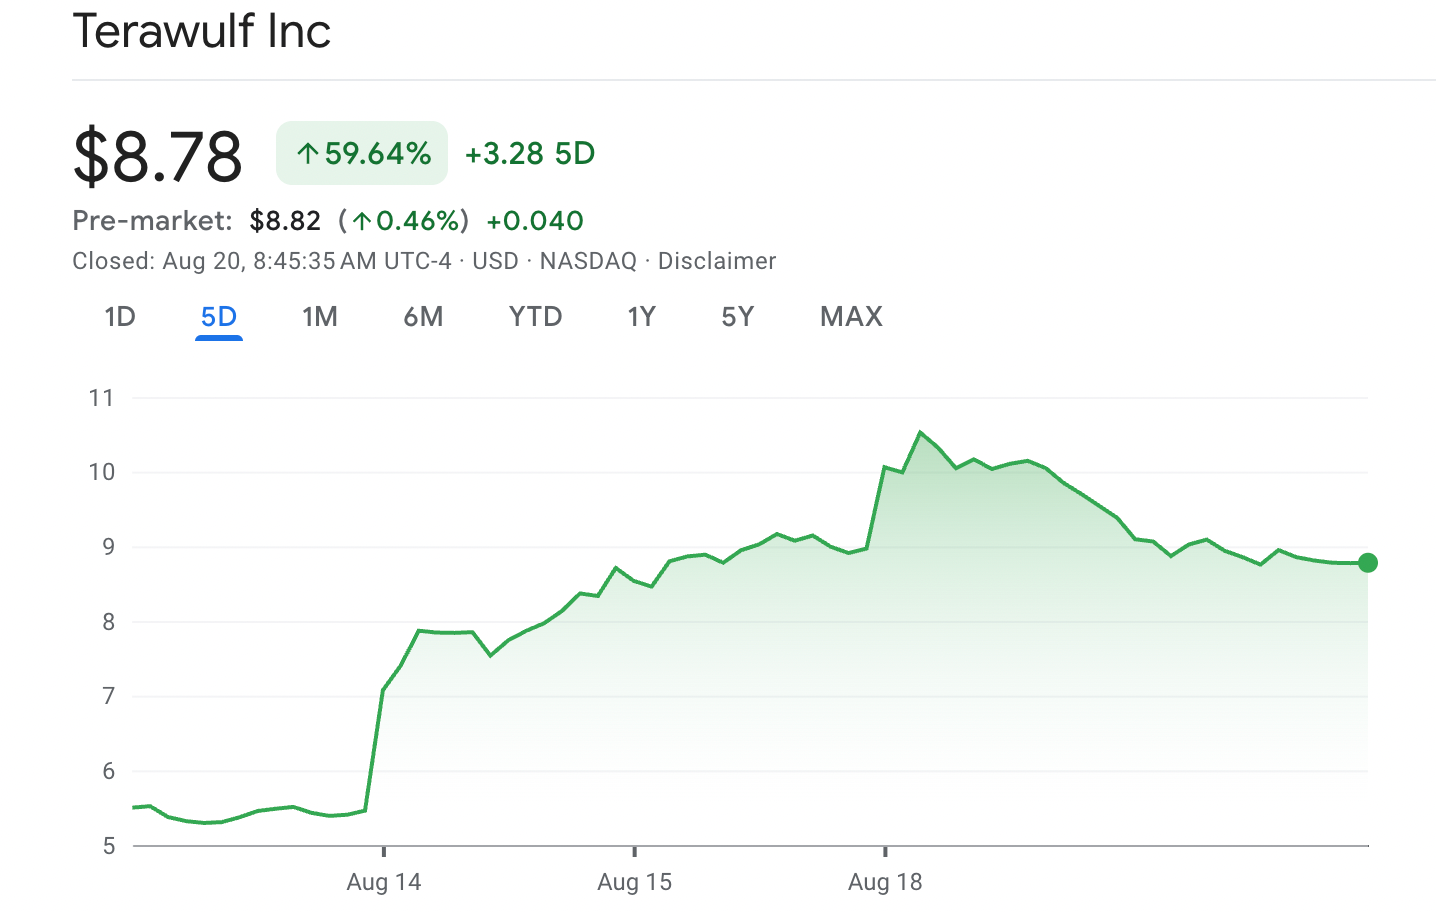Click the up-arrow inside the pre-market percentage
The height and width of the screenshot is (912, 1436).
[363, 220]
